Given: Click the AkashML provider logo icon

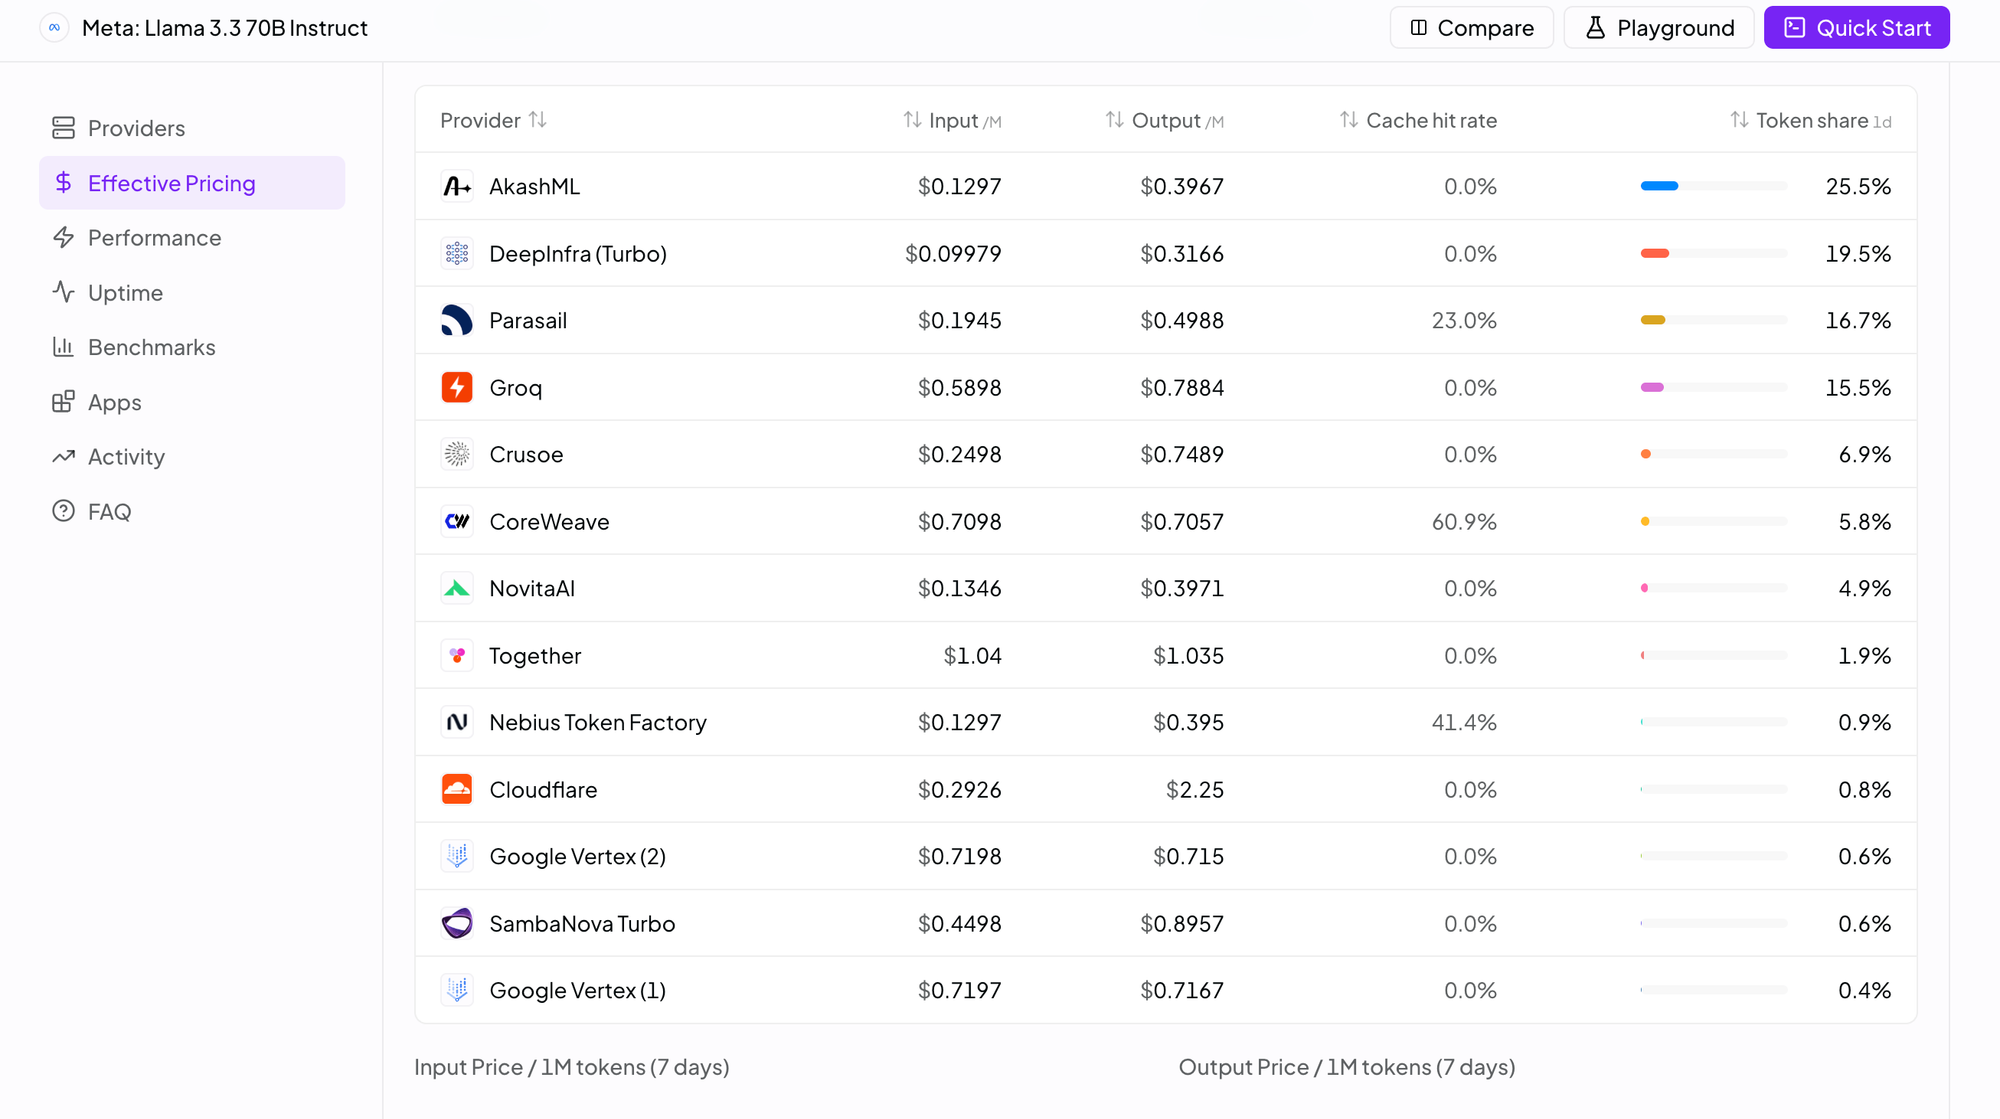Looking at the screenshot, I should [457, 186].
